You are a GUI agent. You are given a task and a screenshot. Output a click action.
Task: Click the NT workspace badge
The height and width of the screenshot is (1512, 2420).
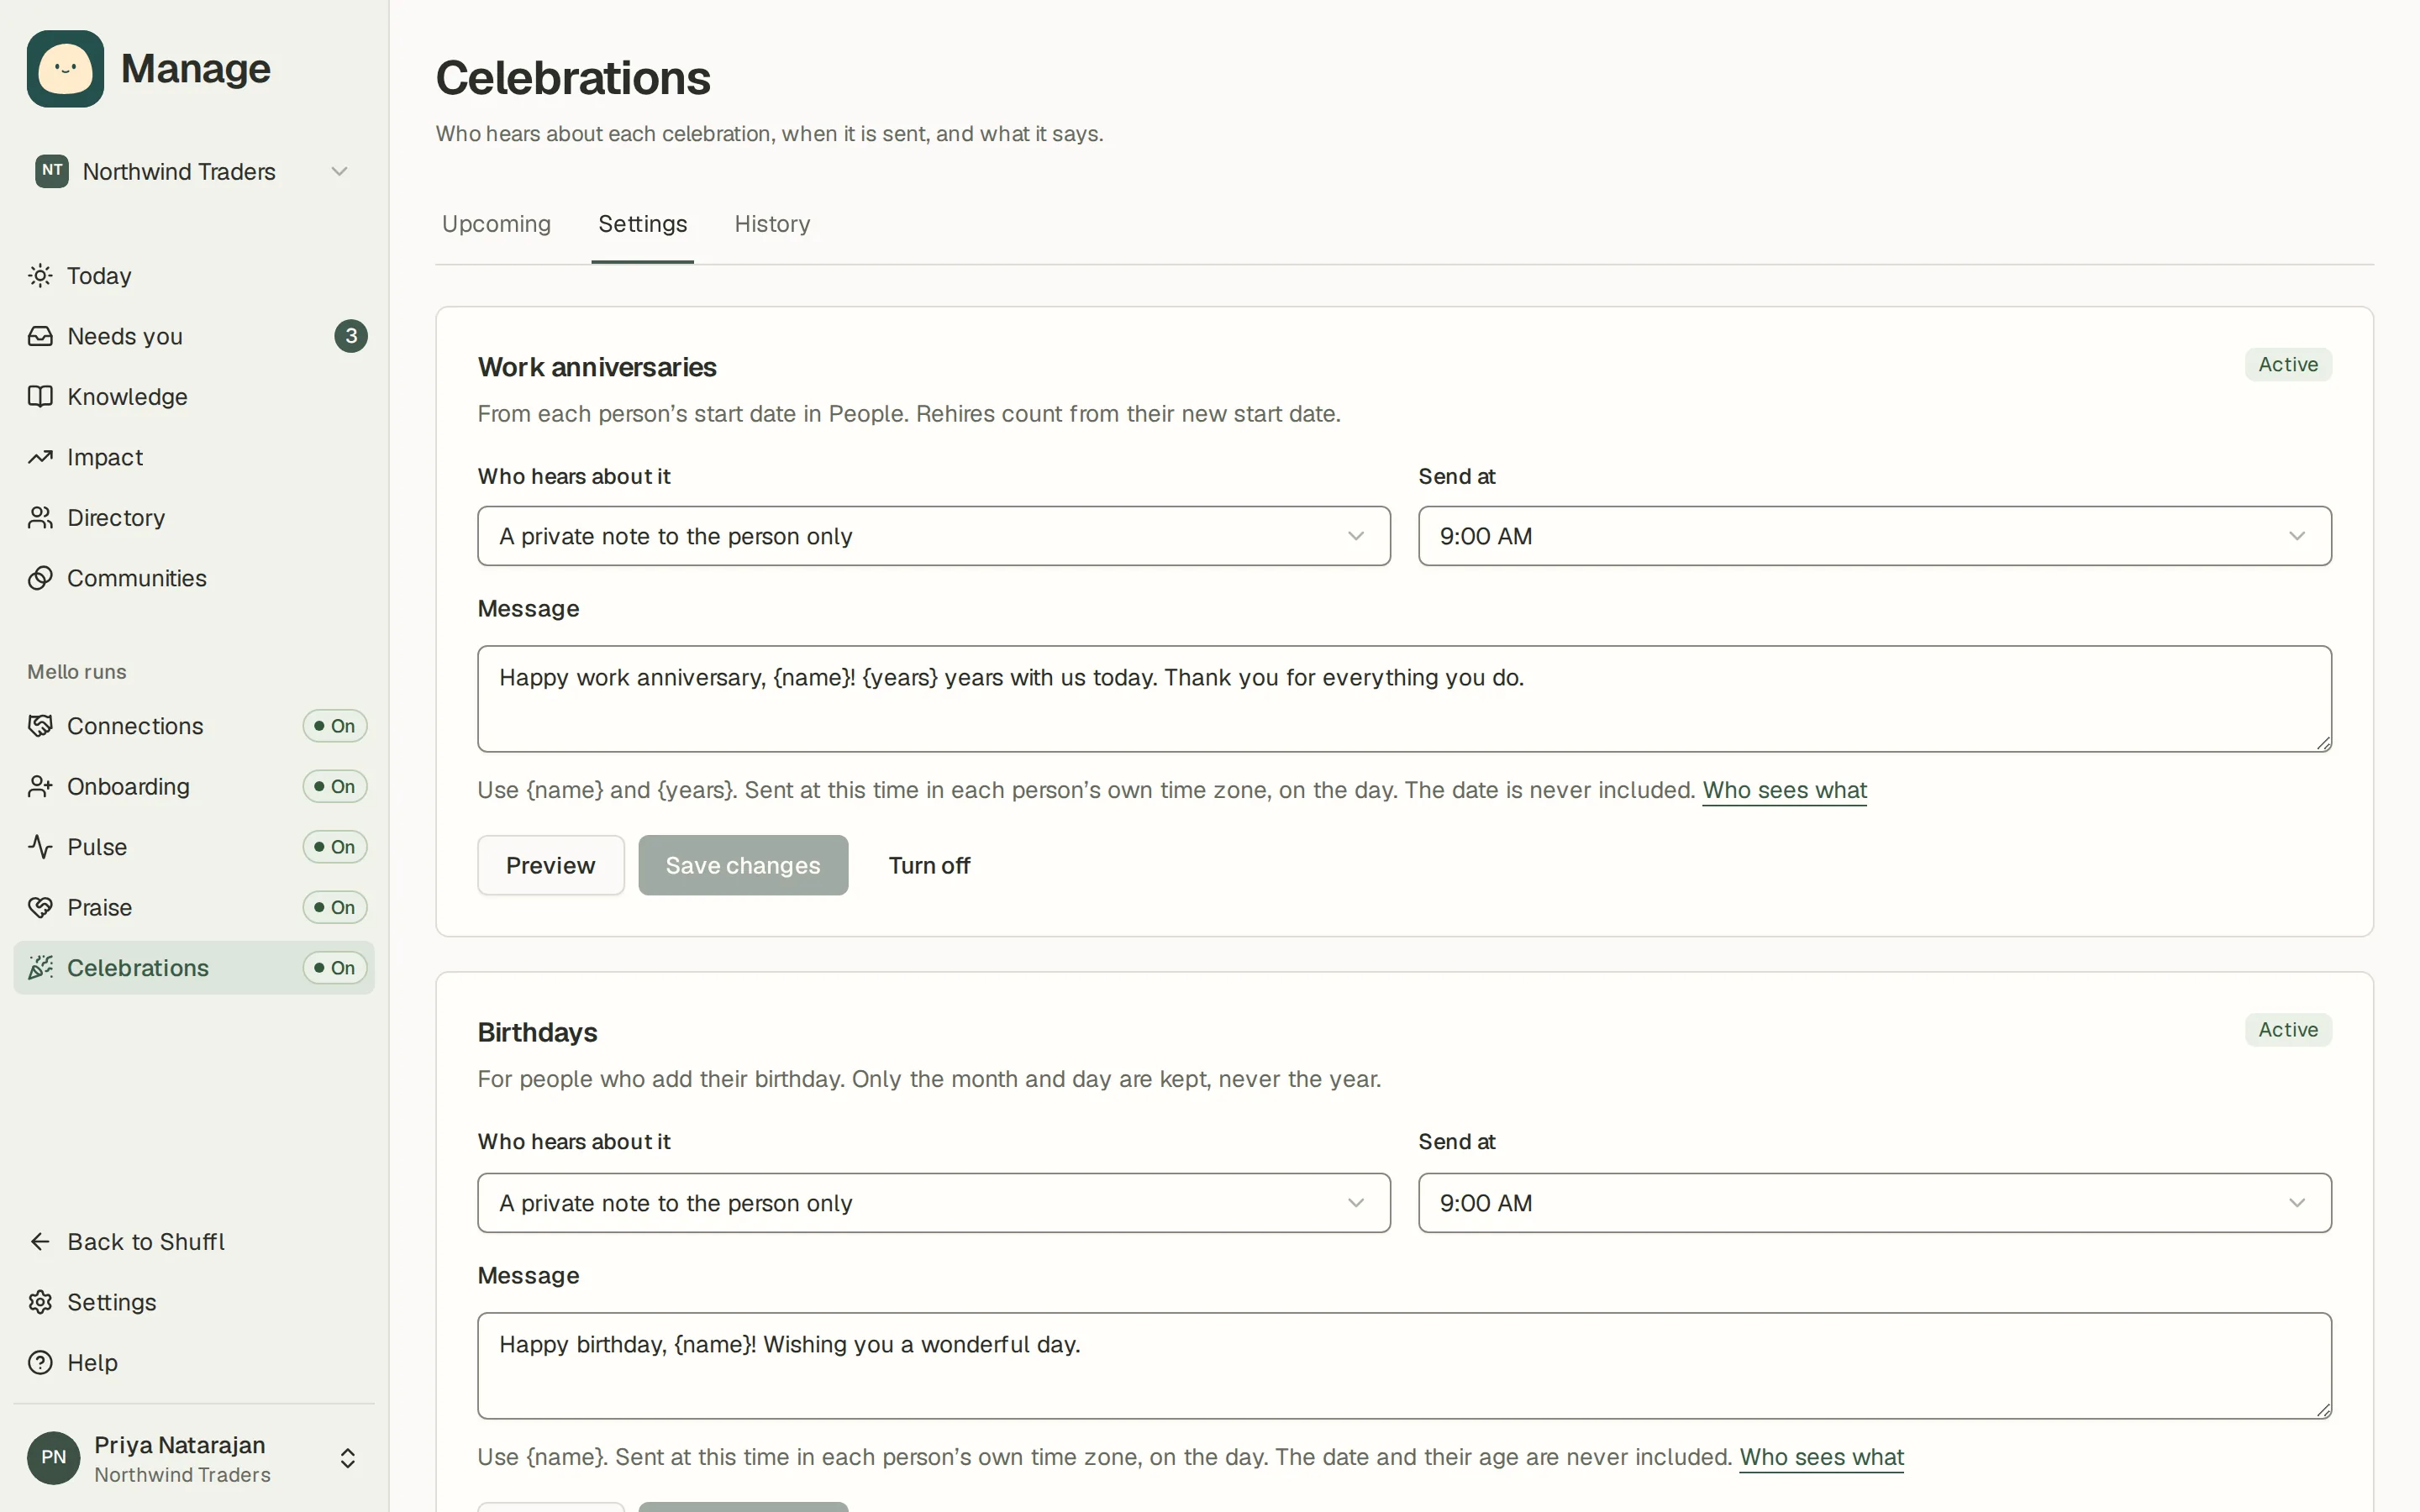[52, 171]
